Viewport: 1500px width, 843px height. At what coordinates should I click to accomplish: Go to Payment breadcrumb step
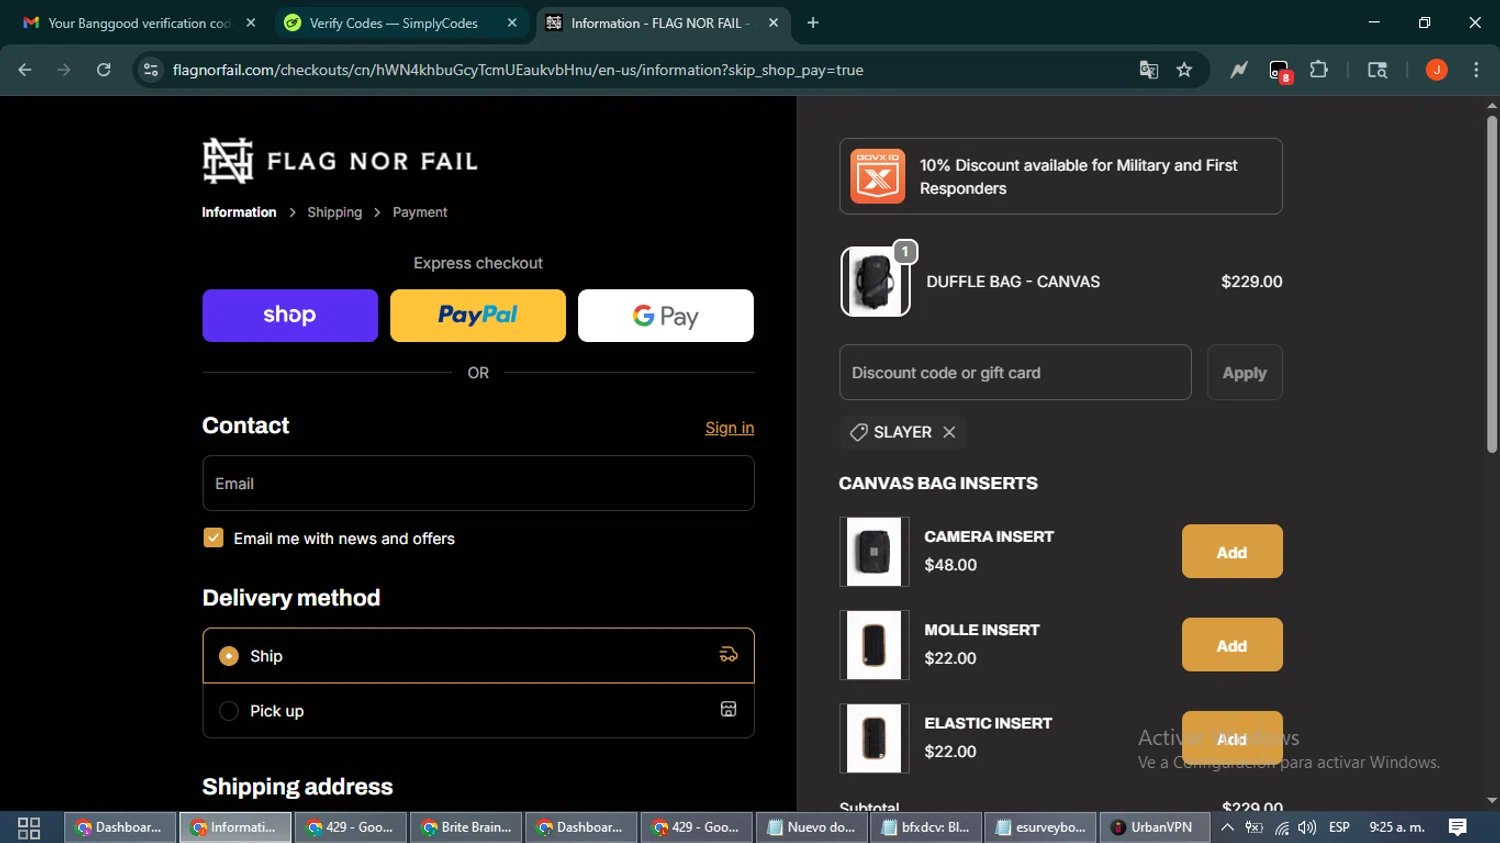pos(420,212)
